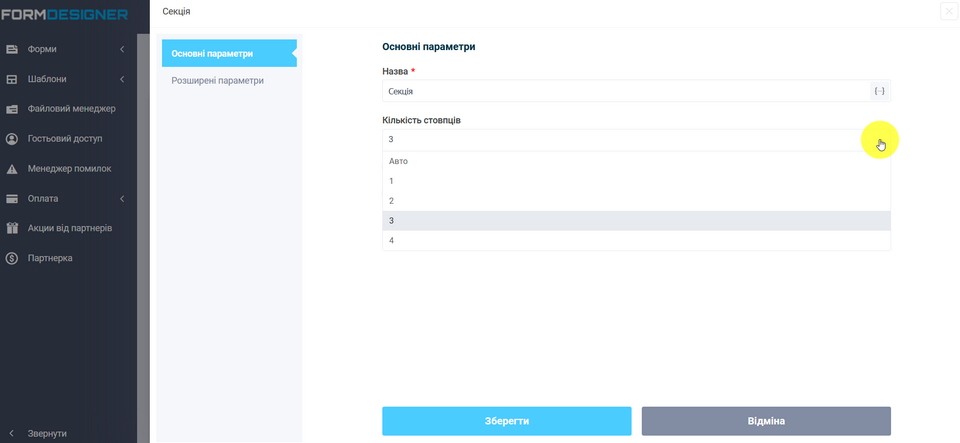Click the partner offers gift icon
Viewport: 960px width, 443px height.
pos(13,228)
